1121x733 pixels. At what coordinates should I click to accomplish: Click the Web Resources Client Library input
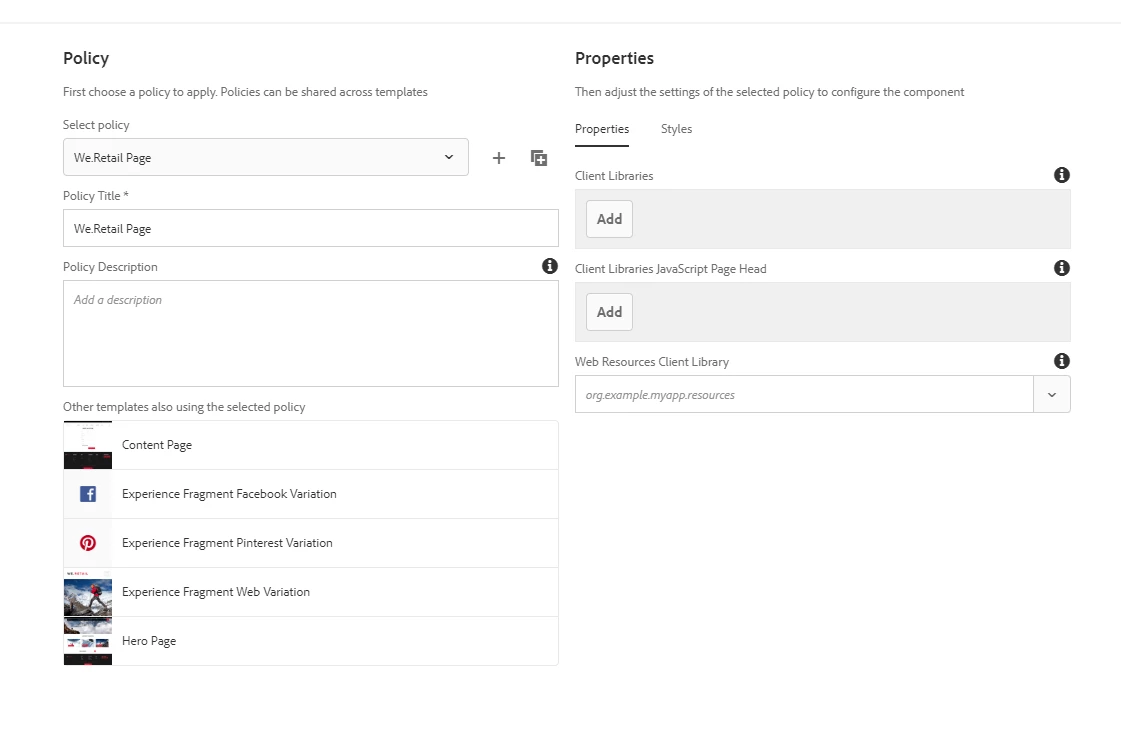804,394
